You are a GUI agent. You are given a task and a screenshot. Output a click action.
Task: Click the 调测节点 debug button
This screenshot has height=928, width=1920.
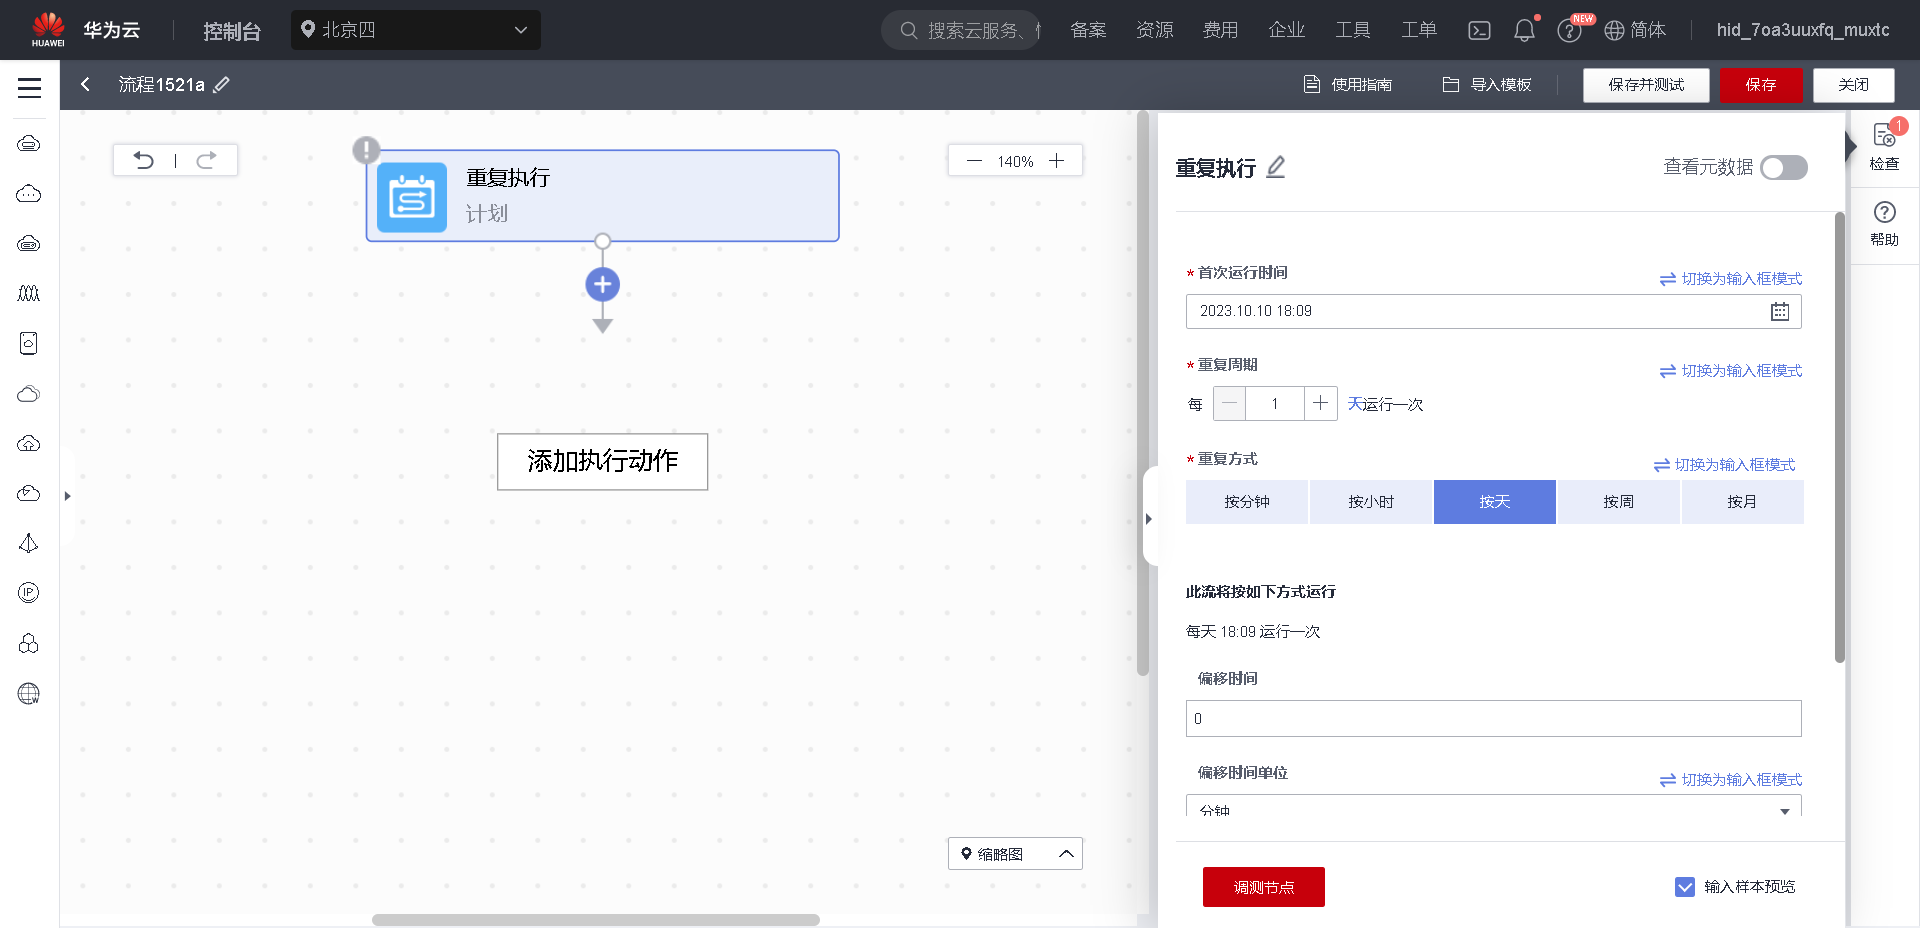pyautogui.click(x=1264, y=887)
